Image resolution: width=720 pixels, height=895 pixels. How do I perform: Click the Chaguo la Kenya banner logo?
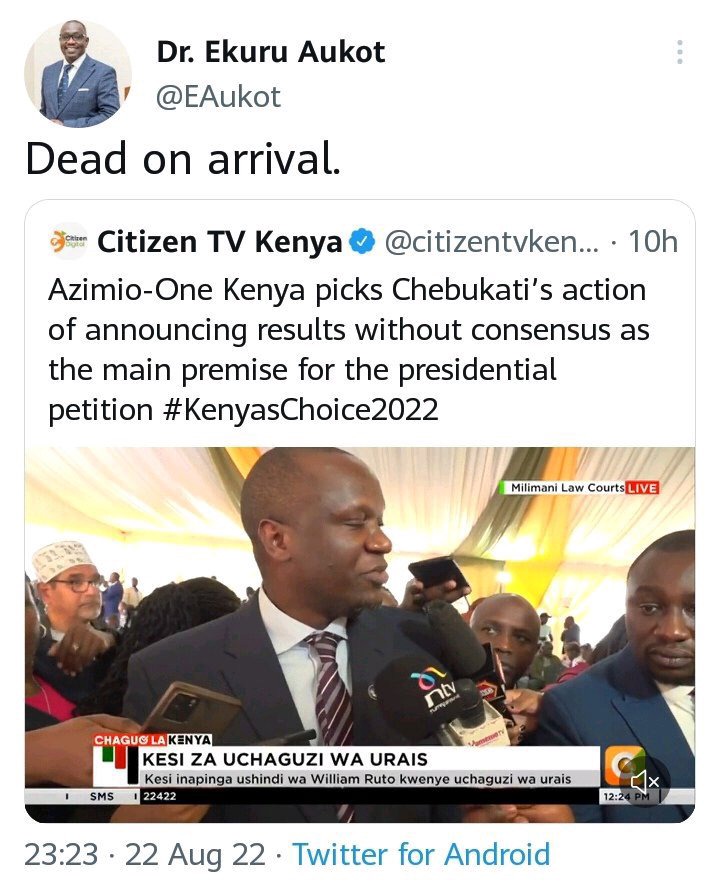click(x=152, y=740)
